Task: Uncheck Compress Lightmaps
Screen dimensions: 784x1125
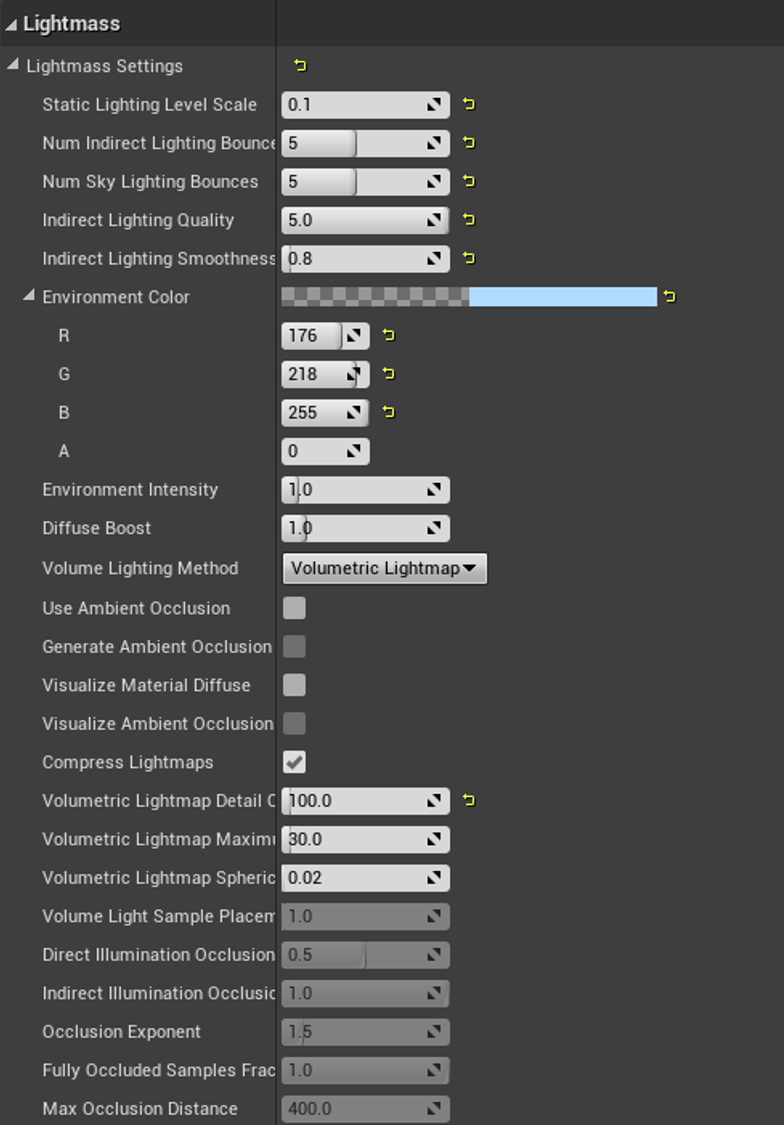Action: (x=294, y=762)
